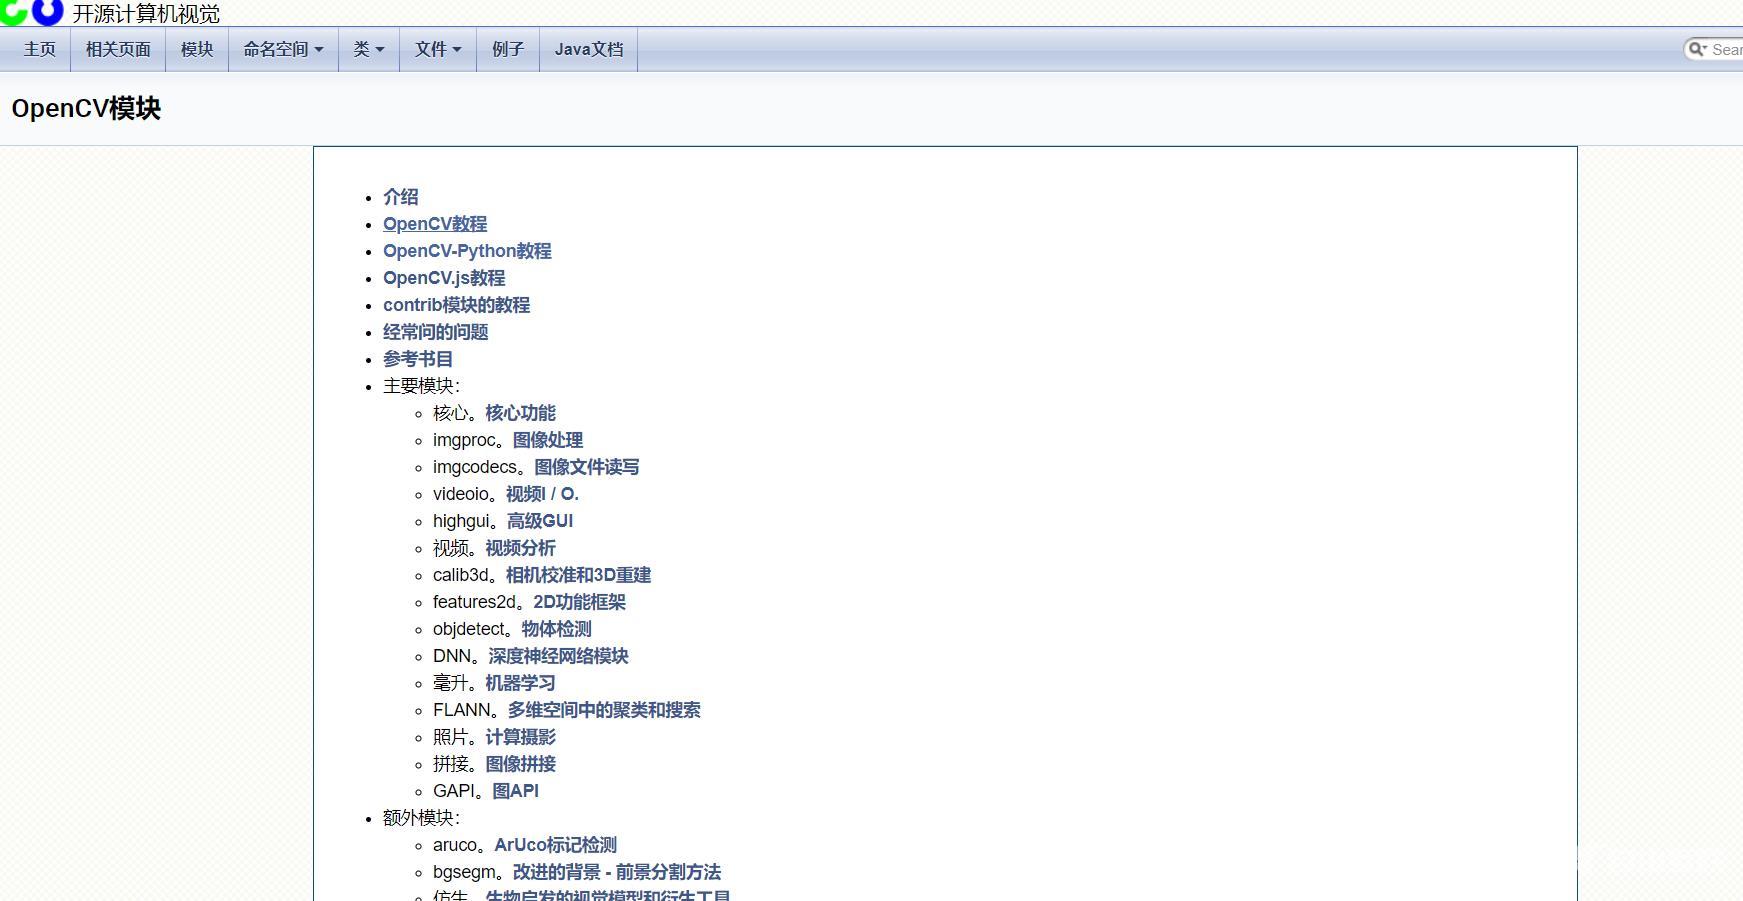Image resolution: width=1743 pixels, height=901 pixels.
Task: Click the bgsegm module name text
Action: click(464, 872)
